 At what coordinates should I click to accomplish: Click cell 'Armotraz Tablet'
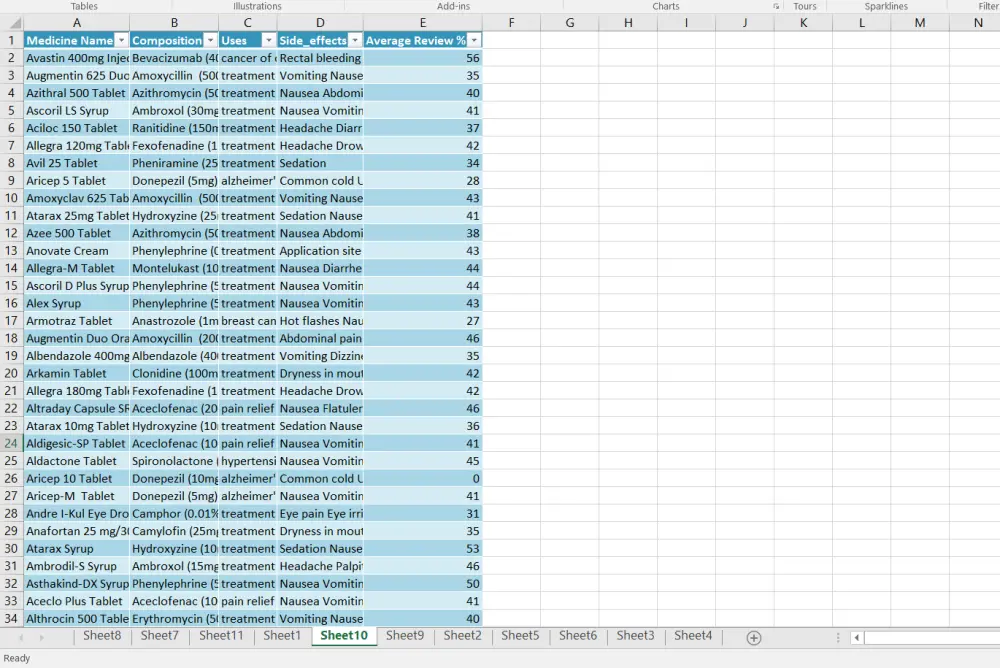point(77,321)
